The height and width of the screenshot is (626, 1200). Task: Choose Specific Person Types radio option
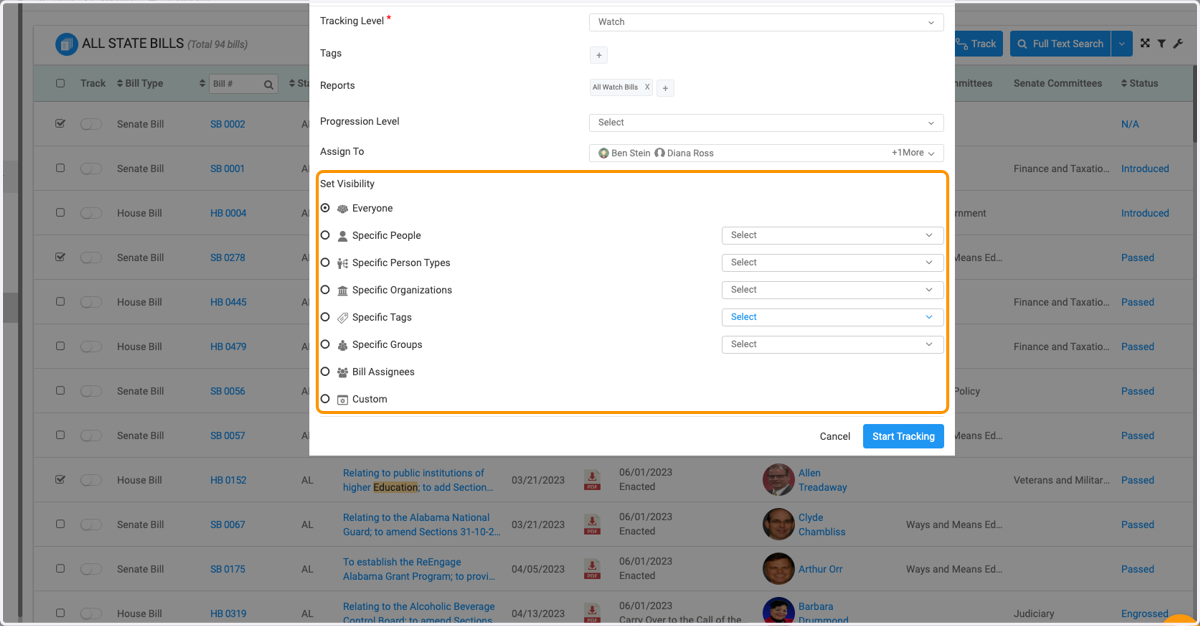(325, 262)
